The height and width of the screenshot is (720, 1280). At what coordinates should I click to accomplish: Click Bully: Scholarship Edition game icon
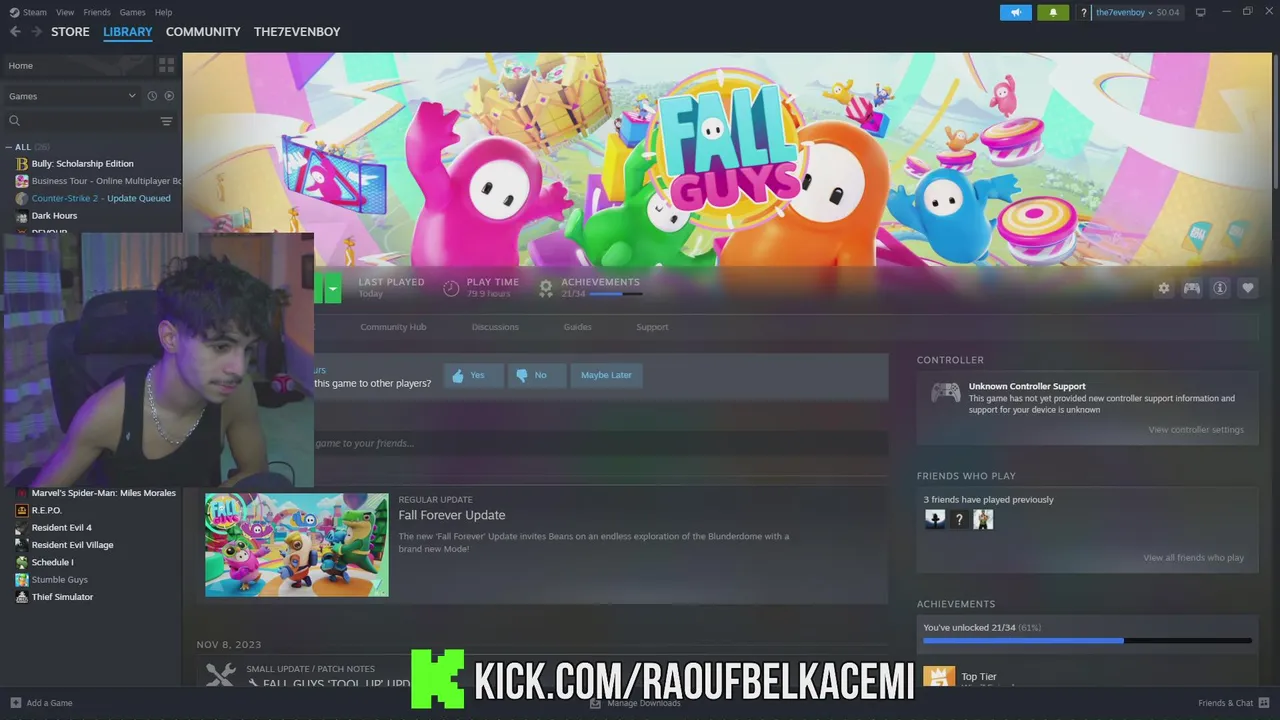22,164
